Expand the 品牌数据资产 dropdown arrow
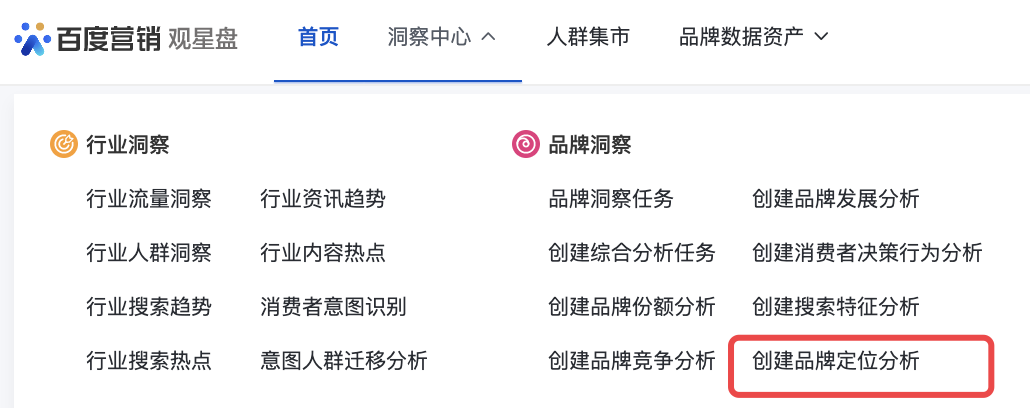 coord(822,38)
